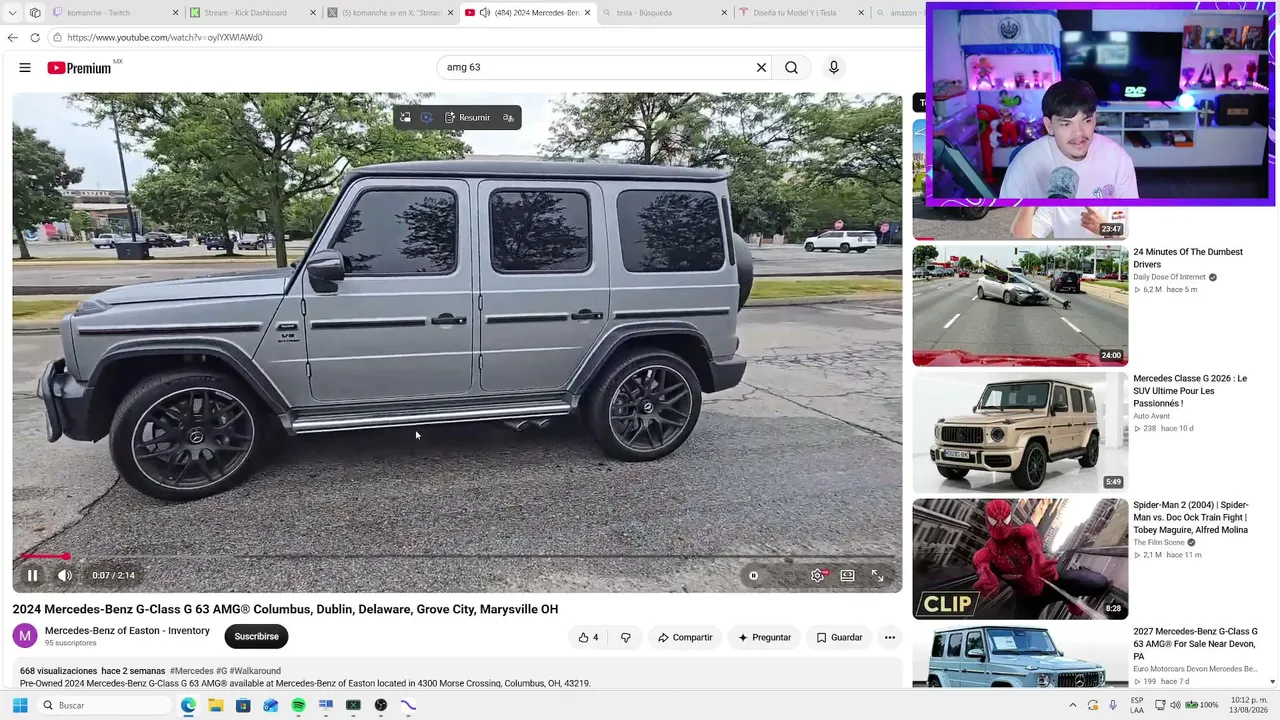Click the Windows taskbar Buscar search box
Viewport: 1280px width, 720px height.
click(105, 705)
